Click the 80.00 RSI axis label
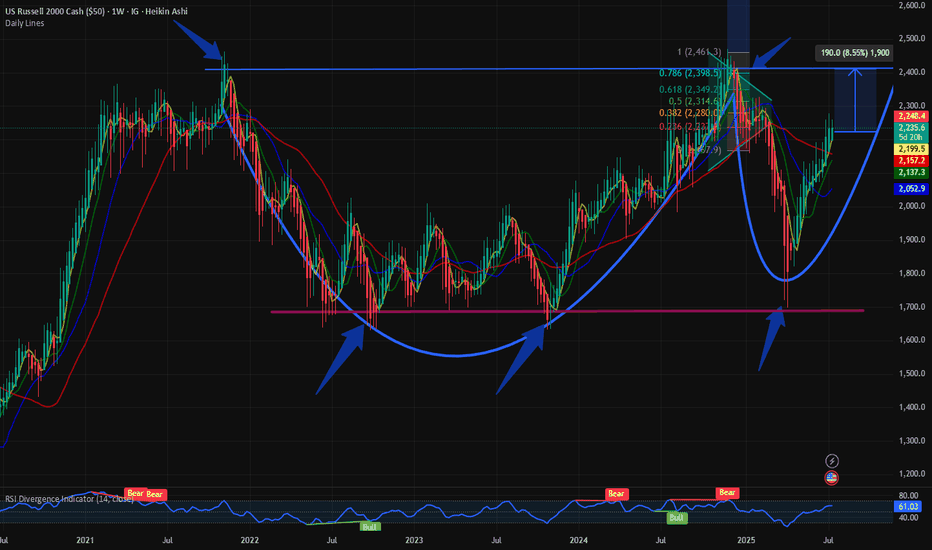Image resolution: width=932 pixels, height=550 pixels. (x=908, y=495)
